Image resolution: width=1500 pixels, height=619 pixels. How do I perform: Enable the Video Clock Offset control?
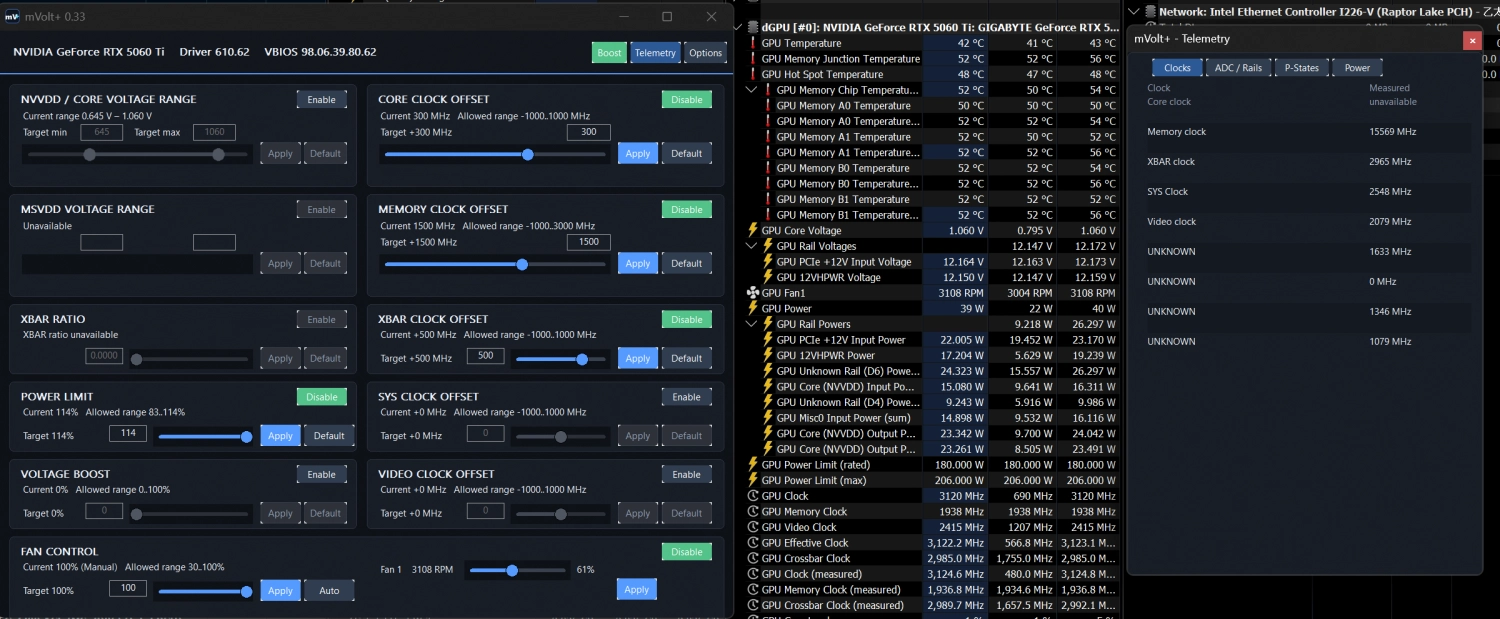pyautogui.click(x=687, y=474)
